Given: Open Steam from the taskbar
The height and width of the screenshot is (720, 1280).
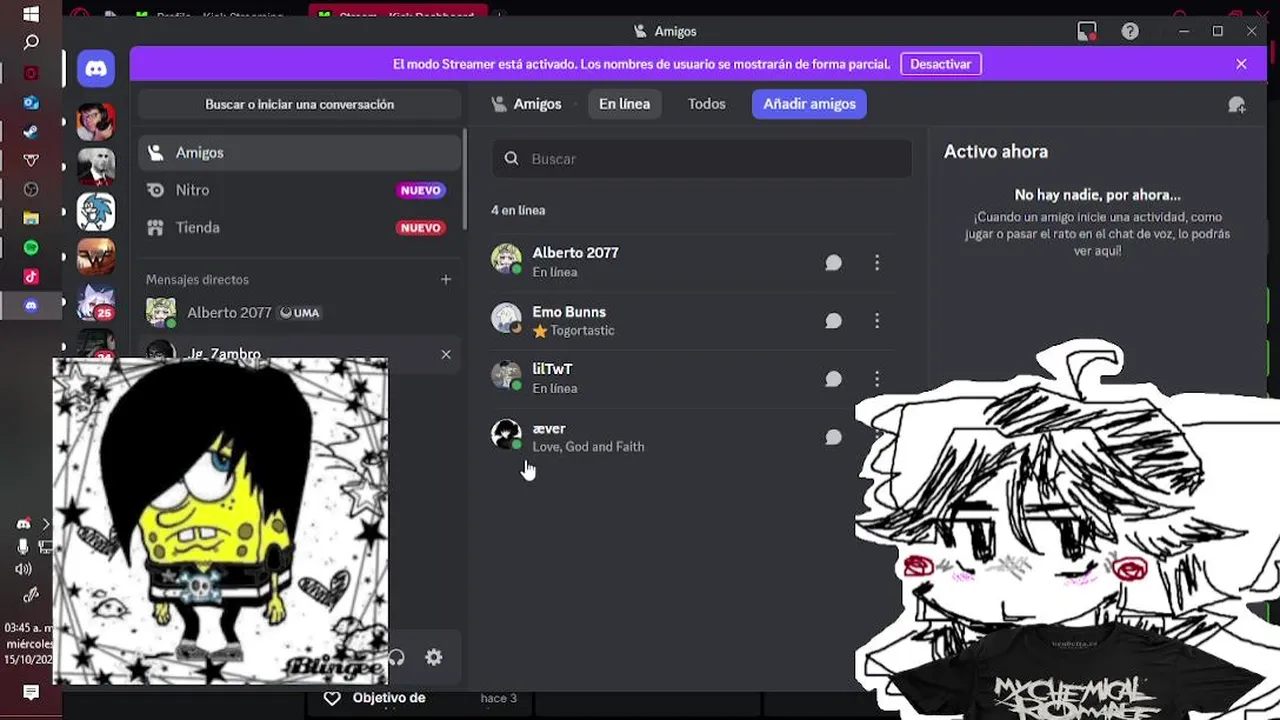Looking at the screenshot, I should point(31,131).
